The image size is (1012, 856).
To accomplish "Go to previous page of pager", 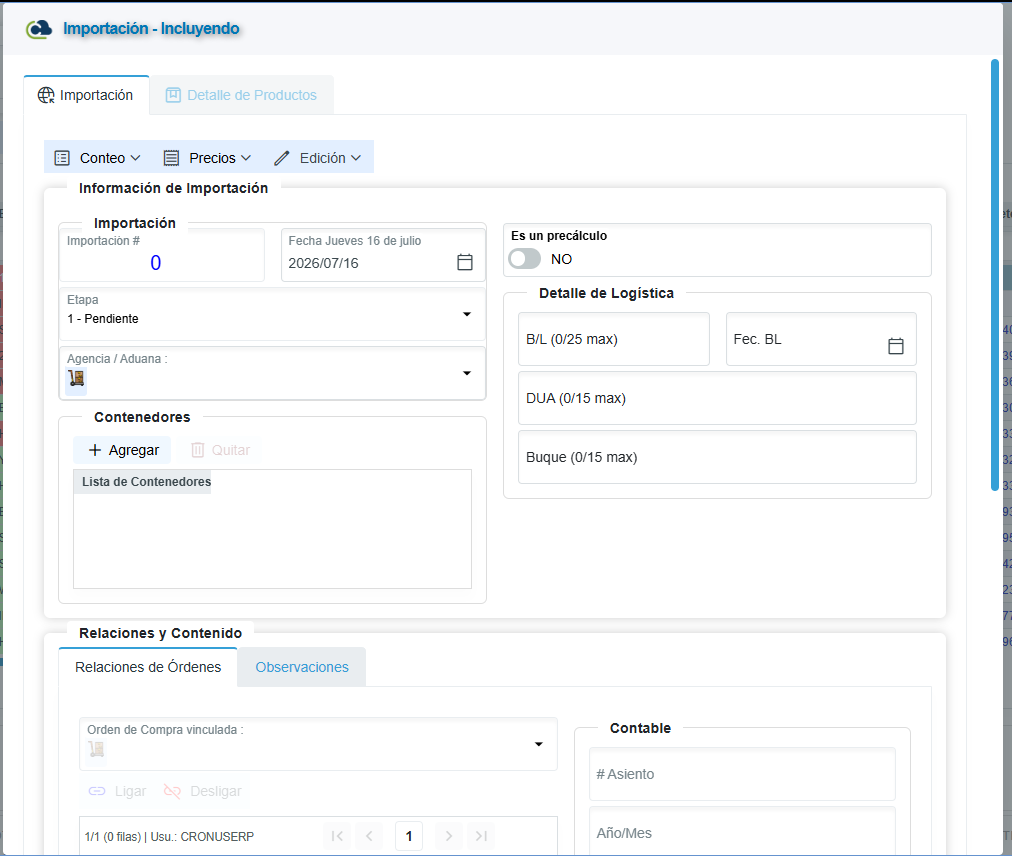I will pos(369,836).
